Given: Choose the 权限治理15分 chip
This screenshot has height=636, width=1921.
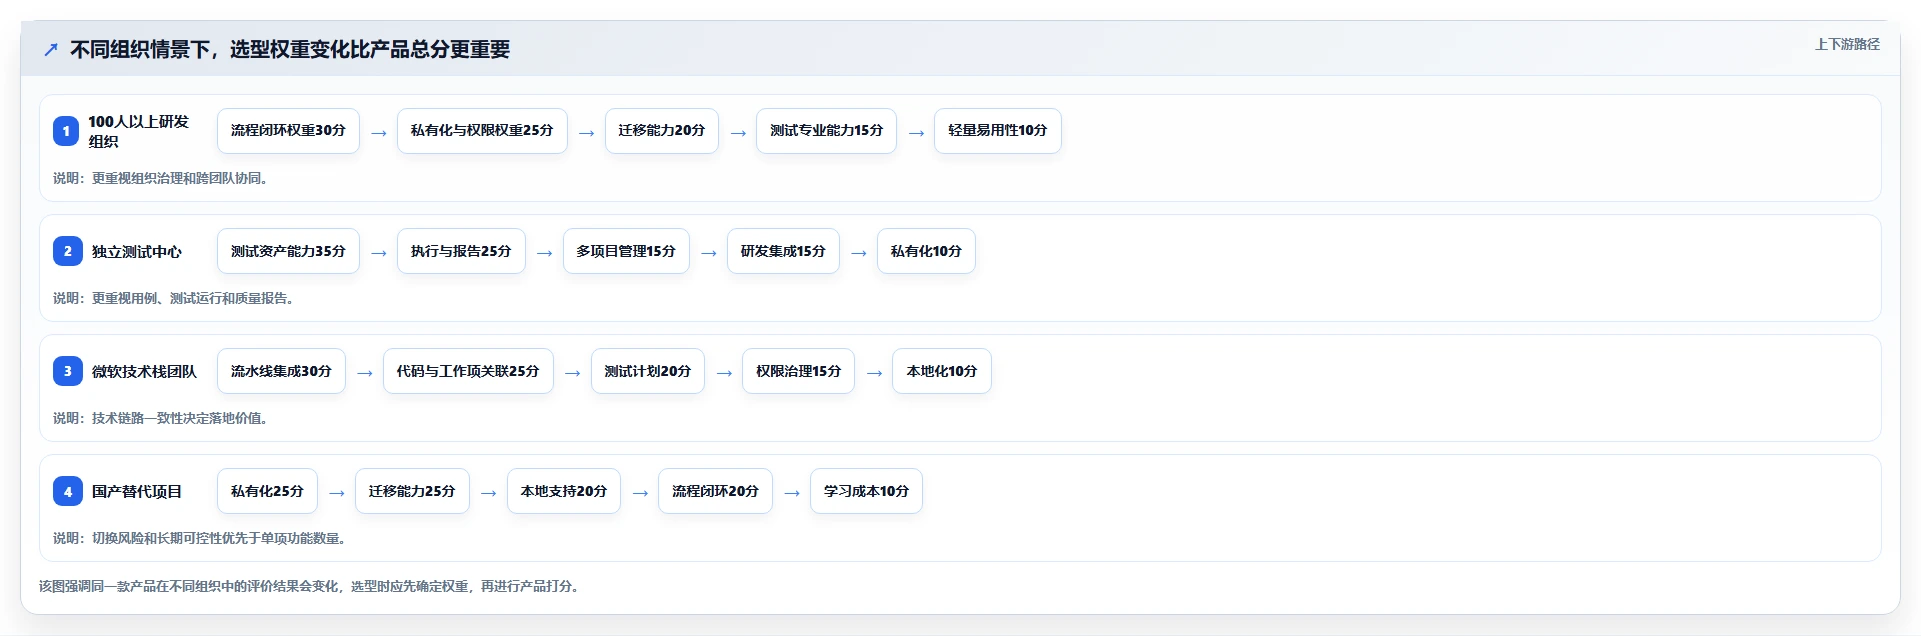Looking at the screenshot, I should tap(798, 371).
